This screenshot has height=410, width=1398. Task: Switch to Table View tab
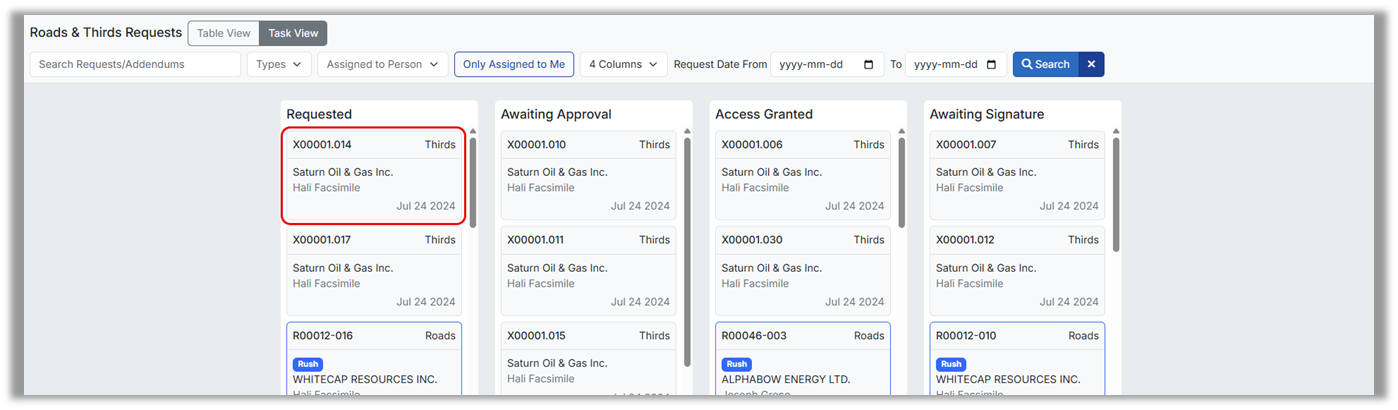click(223, 33)
